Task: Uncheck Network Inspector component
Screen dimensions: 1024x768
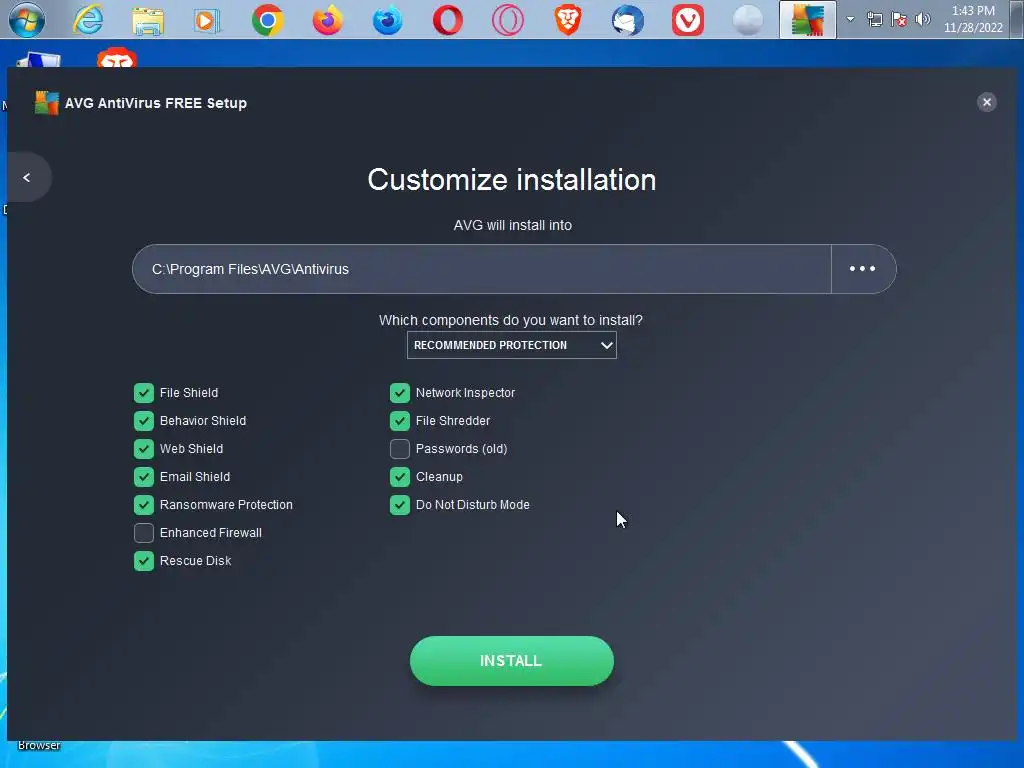Action: click(x=400, y=392)
